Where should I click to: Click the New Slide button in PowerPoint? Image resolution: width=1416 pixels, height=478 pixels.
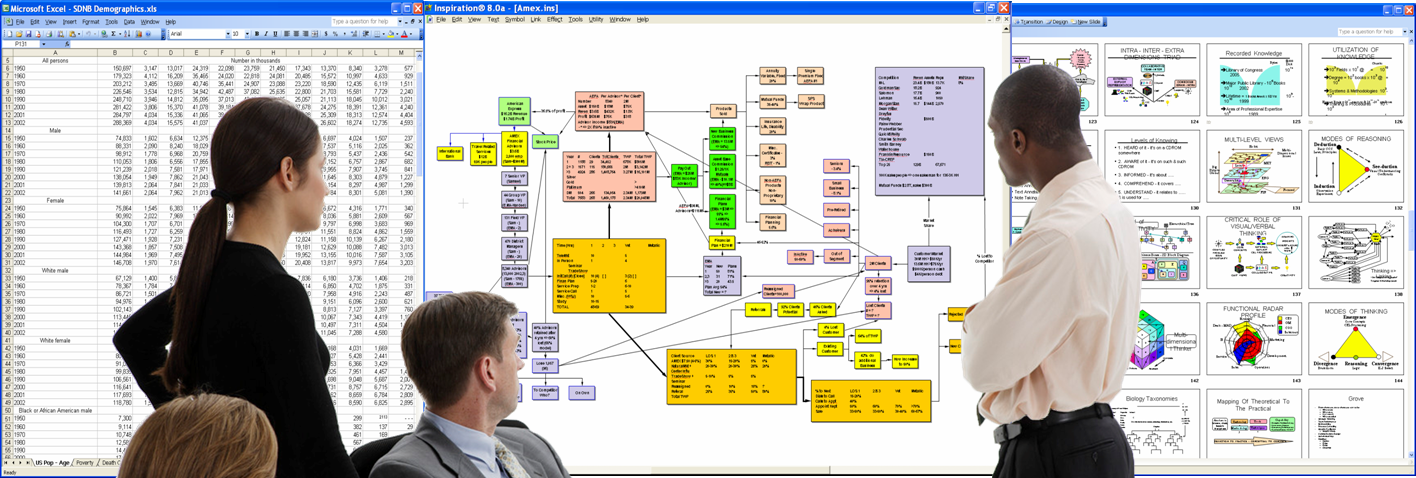1086,22
